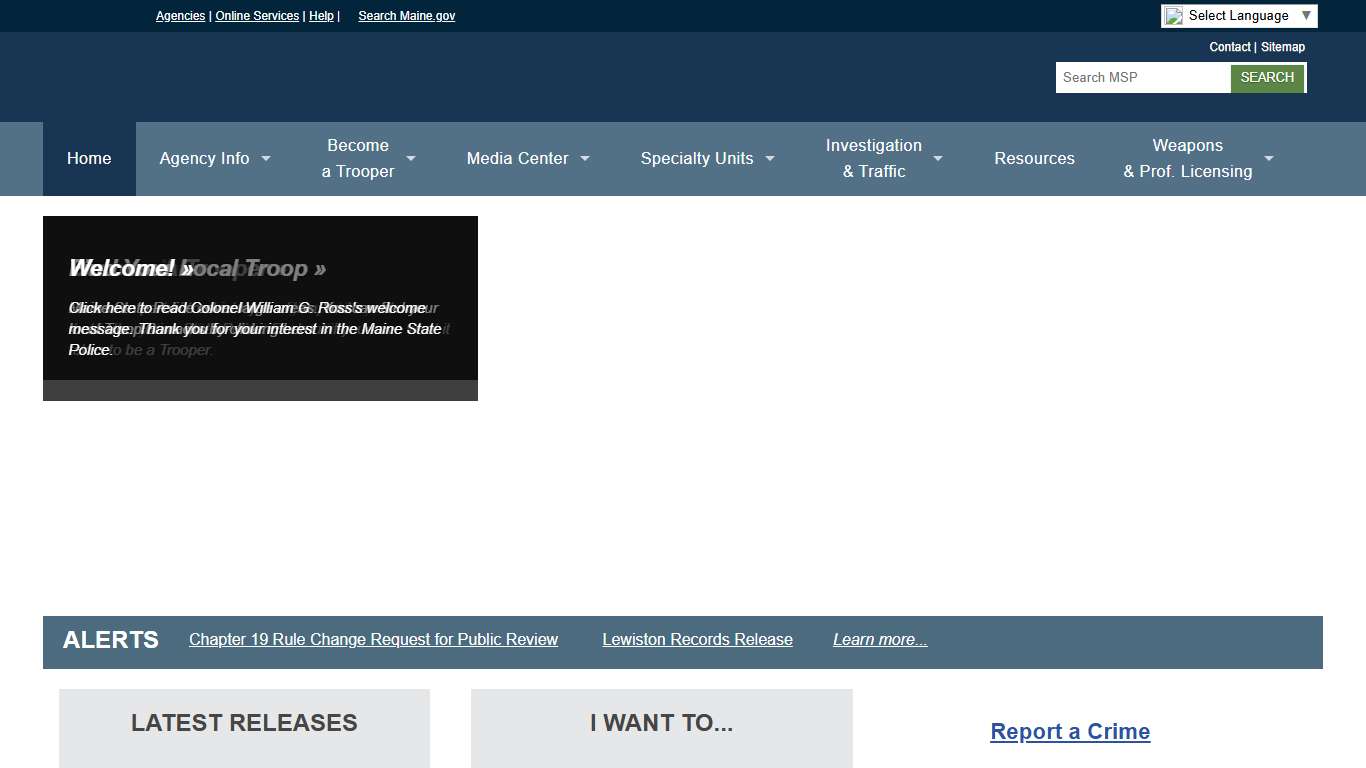Image resolution: width=1366 pixels, height=768 pixels.
Task: Go to the Home tab
Action: point(89,159)
